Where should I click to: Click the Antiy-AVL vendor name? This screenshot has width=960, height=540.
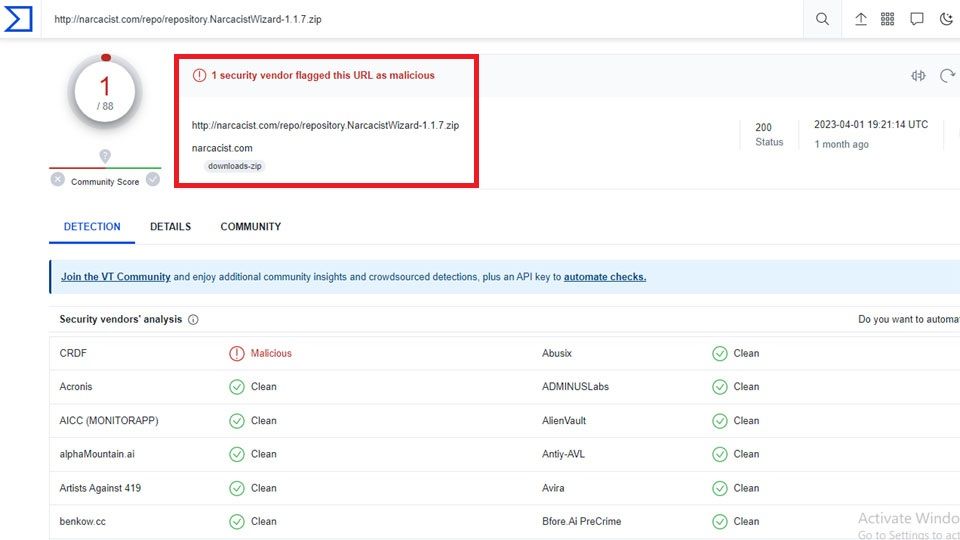coord(563,454)
